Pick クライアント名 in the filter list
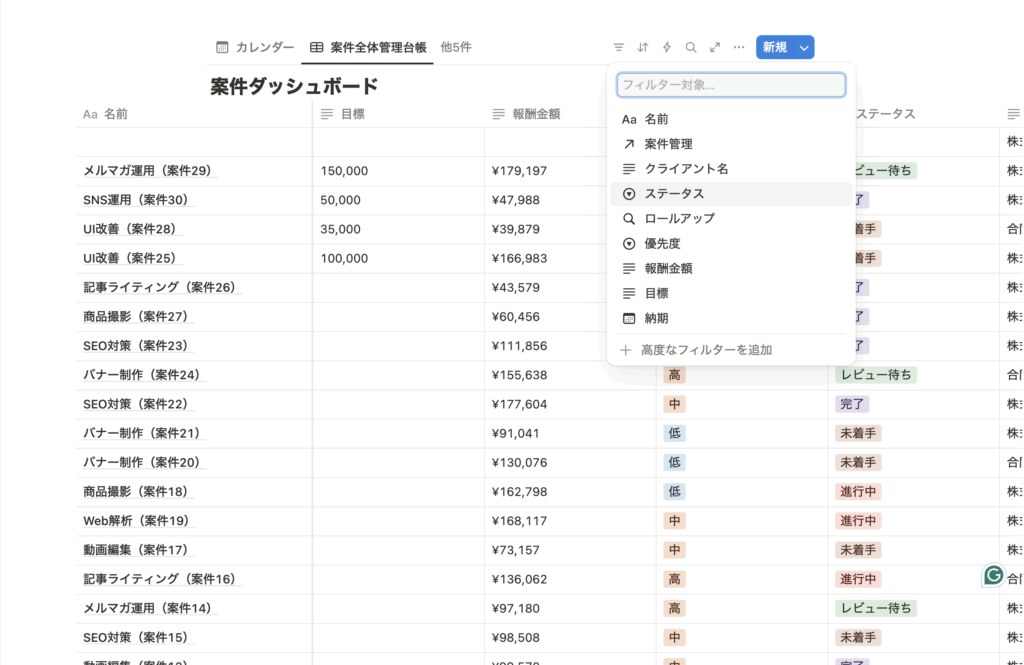 click(686, 169)
